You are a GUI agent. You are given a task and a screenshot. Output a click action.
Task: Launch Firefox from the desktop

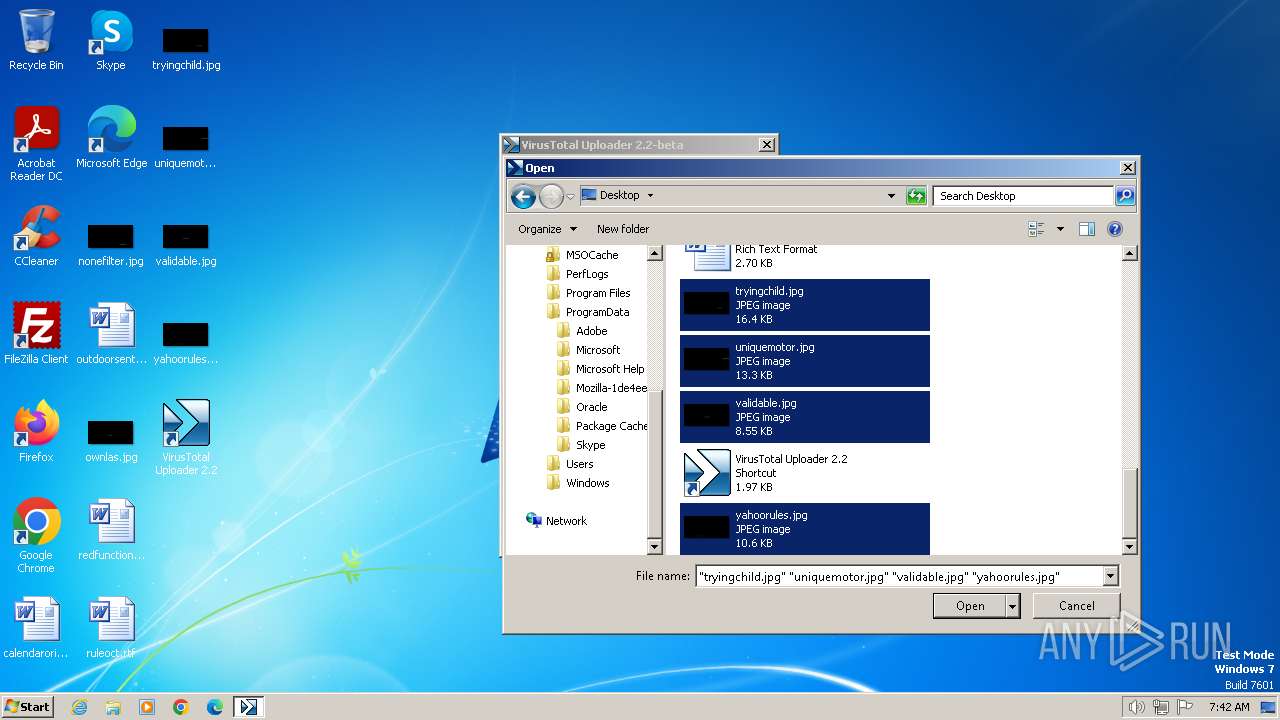36,432
